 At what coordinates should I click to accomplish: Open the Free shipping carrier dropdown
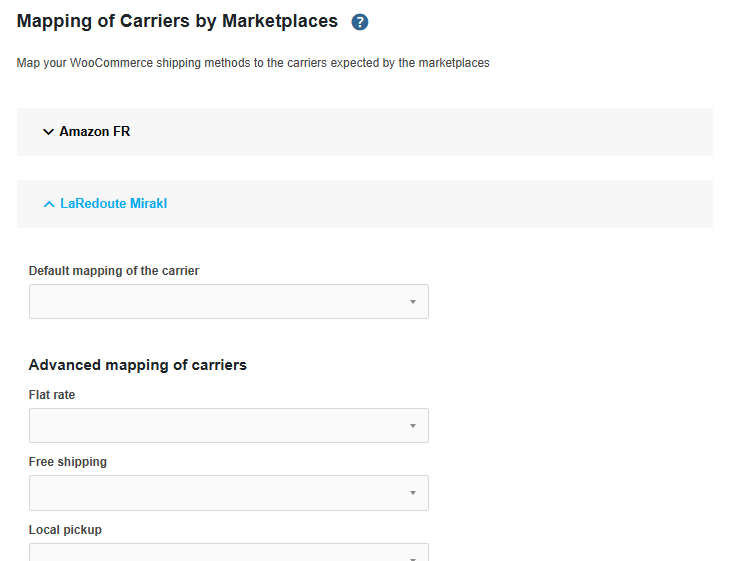pyautogui.click(x=228, y=493)
